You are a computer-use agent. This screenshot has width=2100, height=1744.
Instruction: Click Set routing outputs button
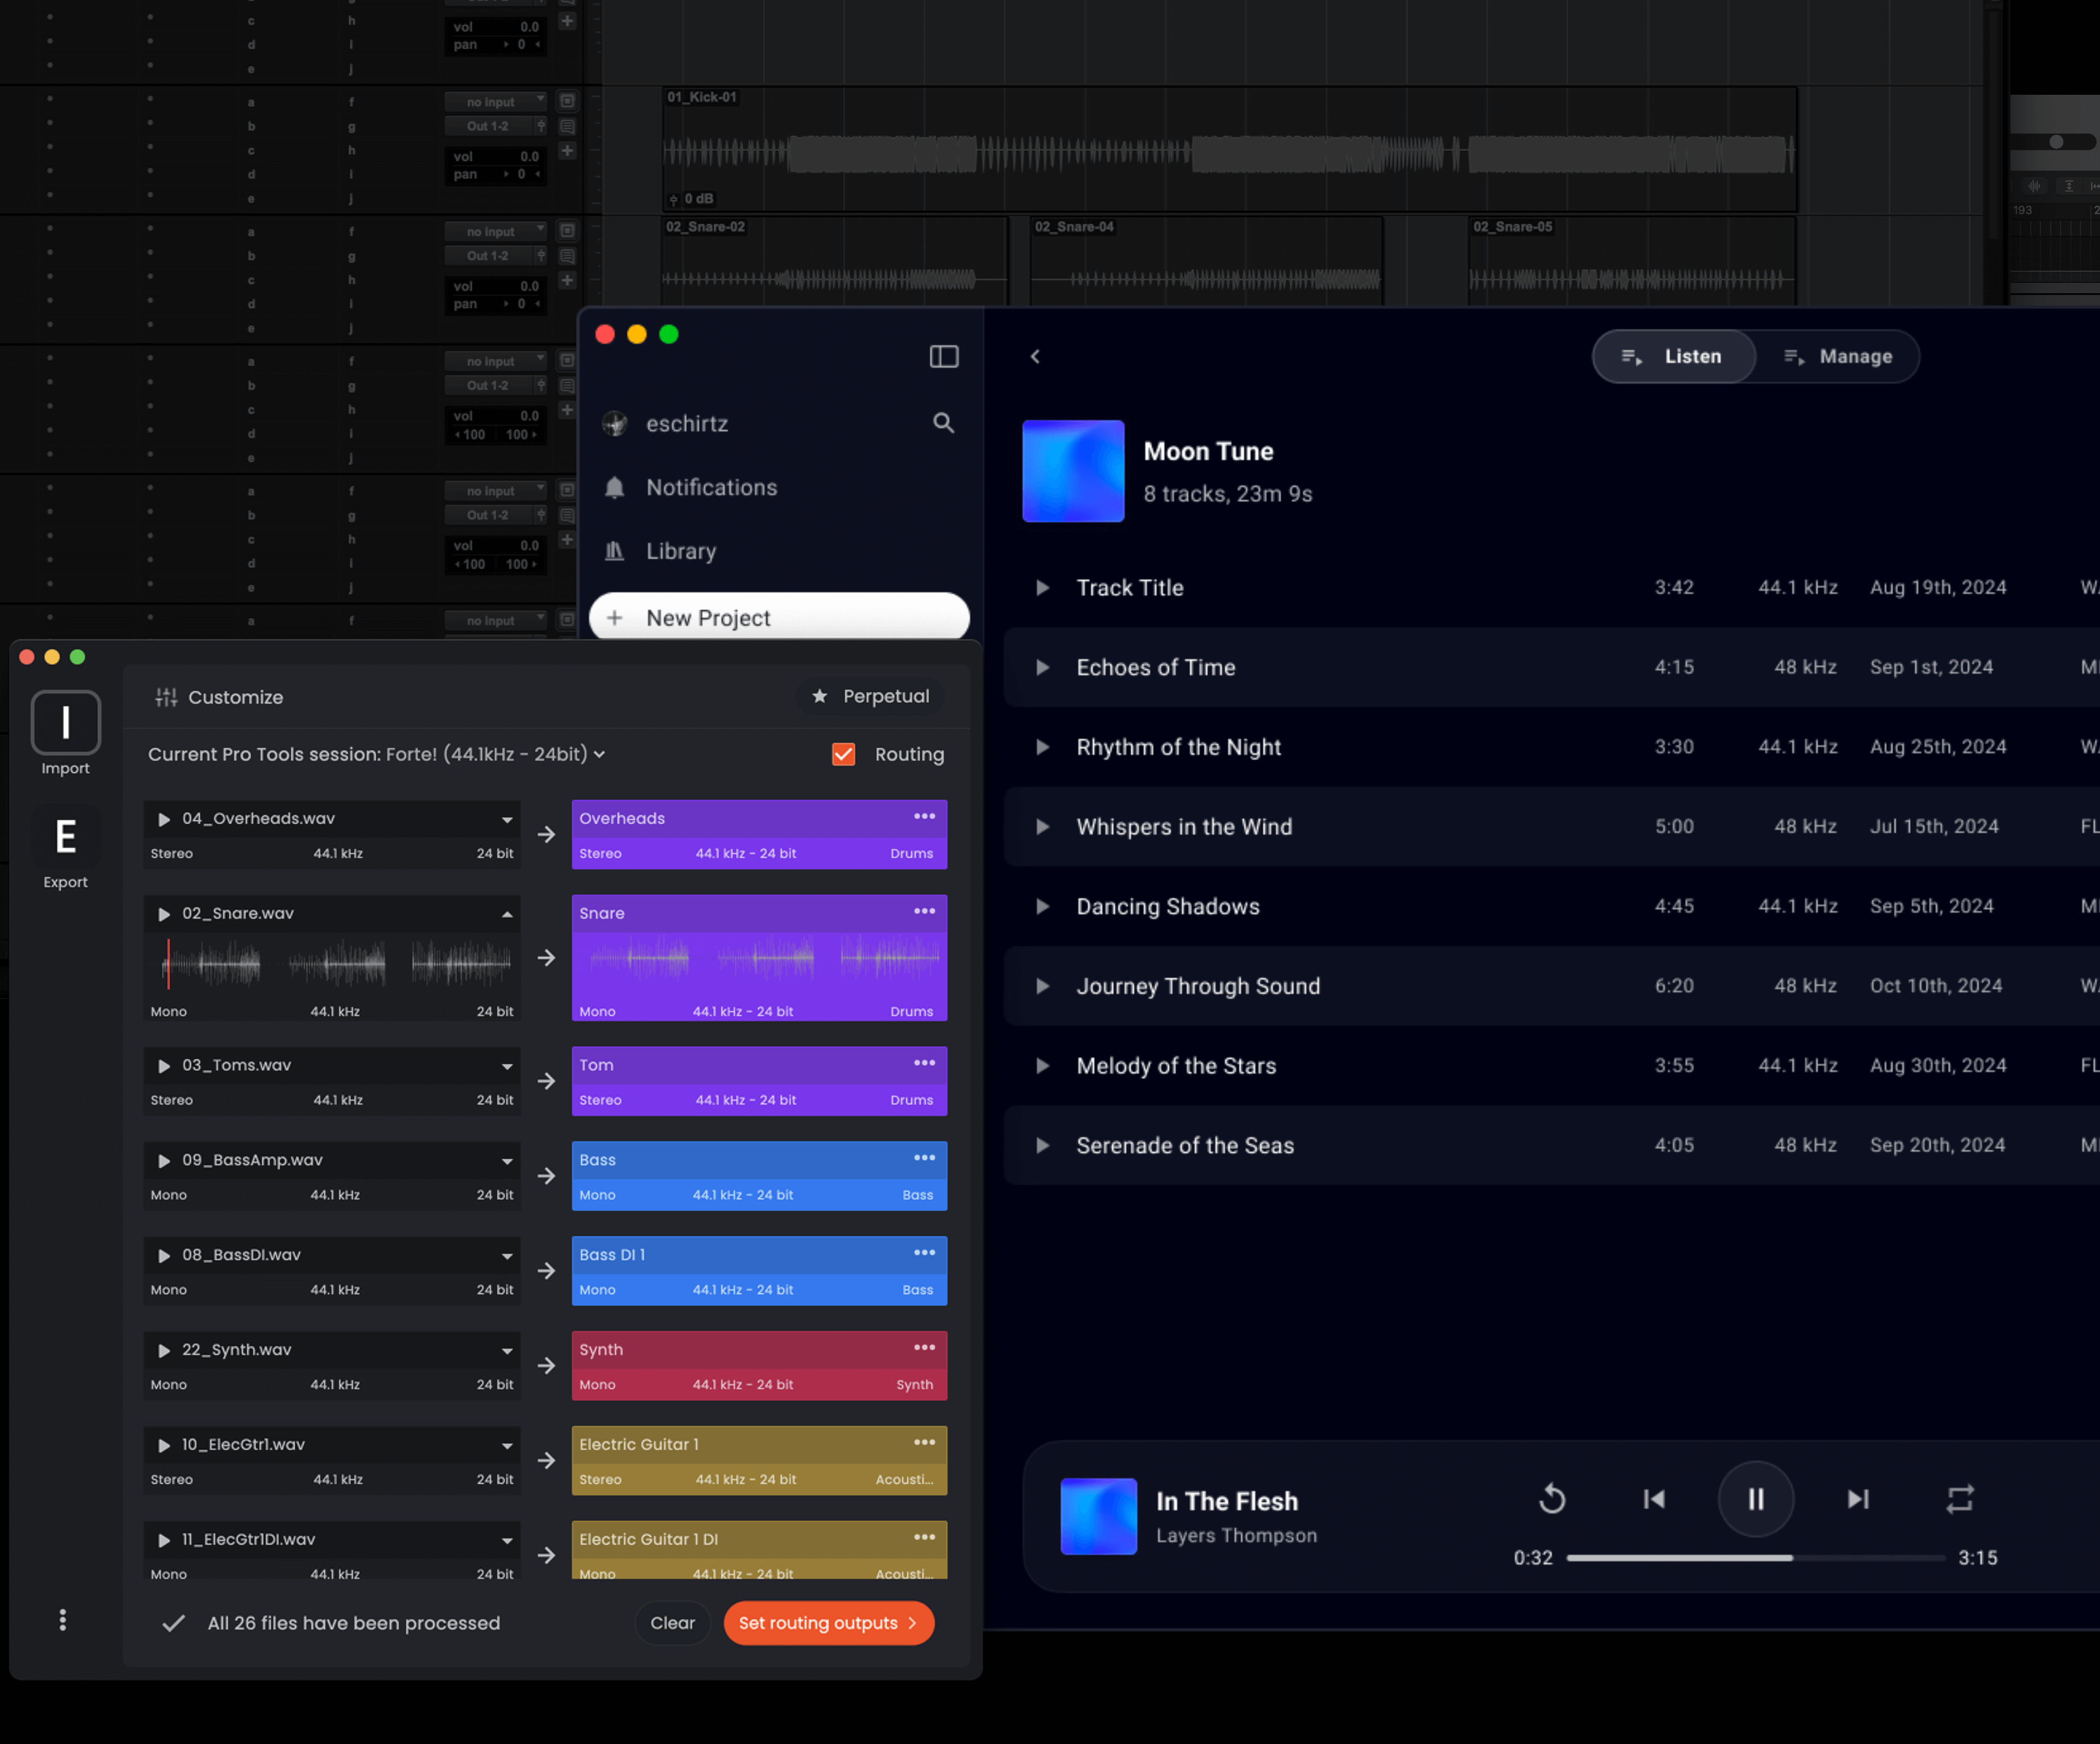click(x=828, y=1623)
